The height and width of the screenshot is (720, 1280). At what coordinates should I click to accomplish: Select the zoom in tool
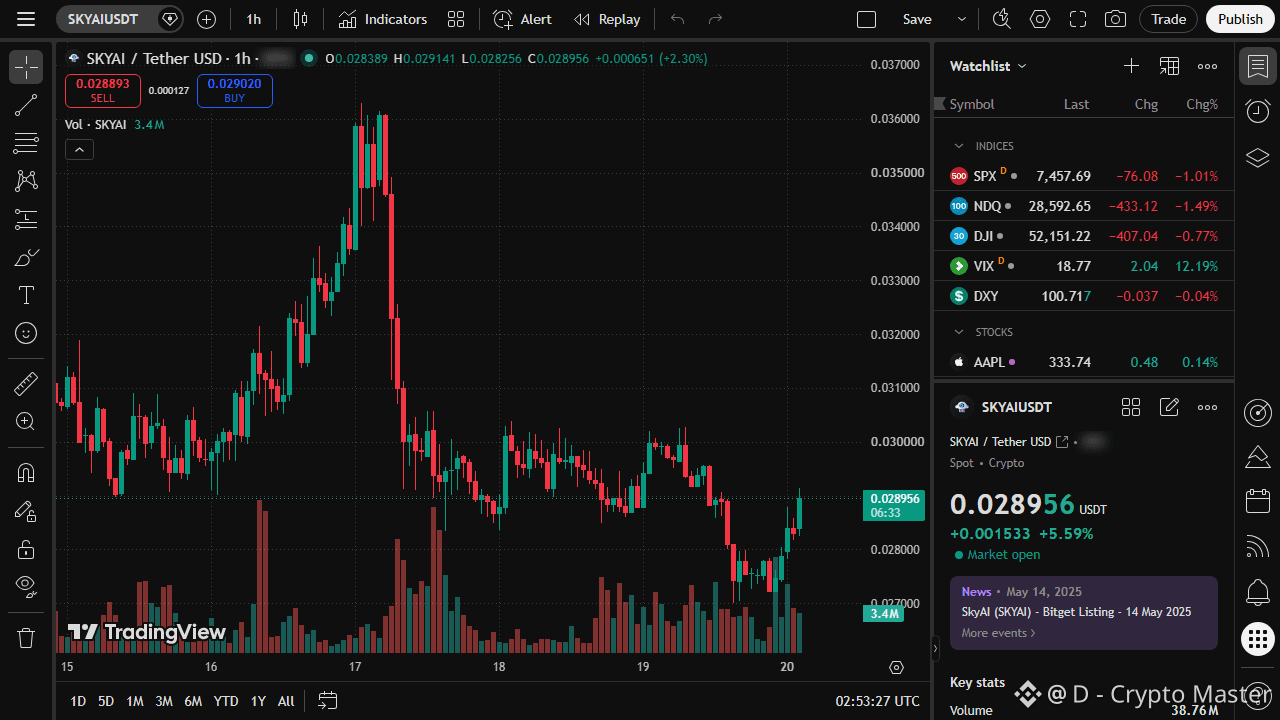(26, 421)
